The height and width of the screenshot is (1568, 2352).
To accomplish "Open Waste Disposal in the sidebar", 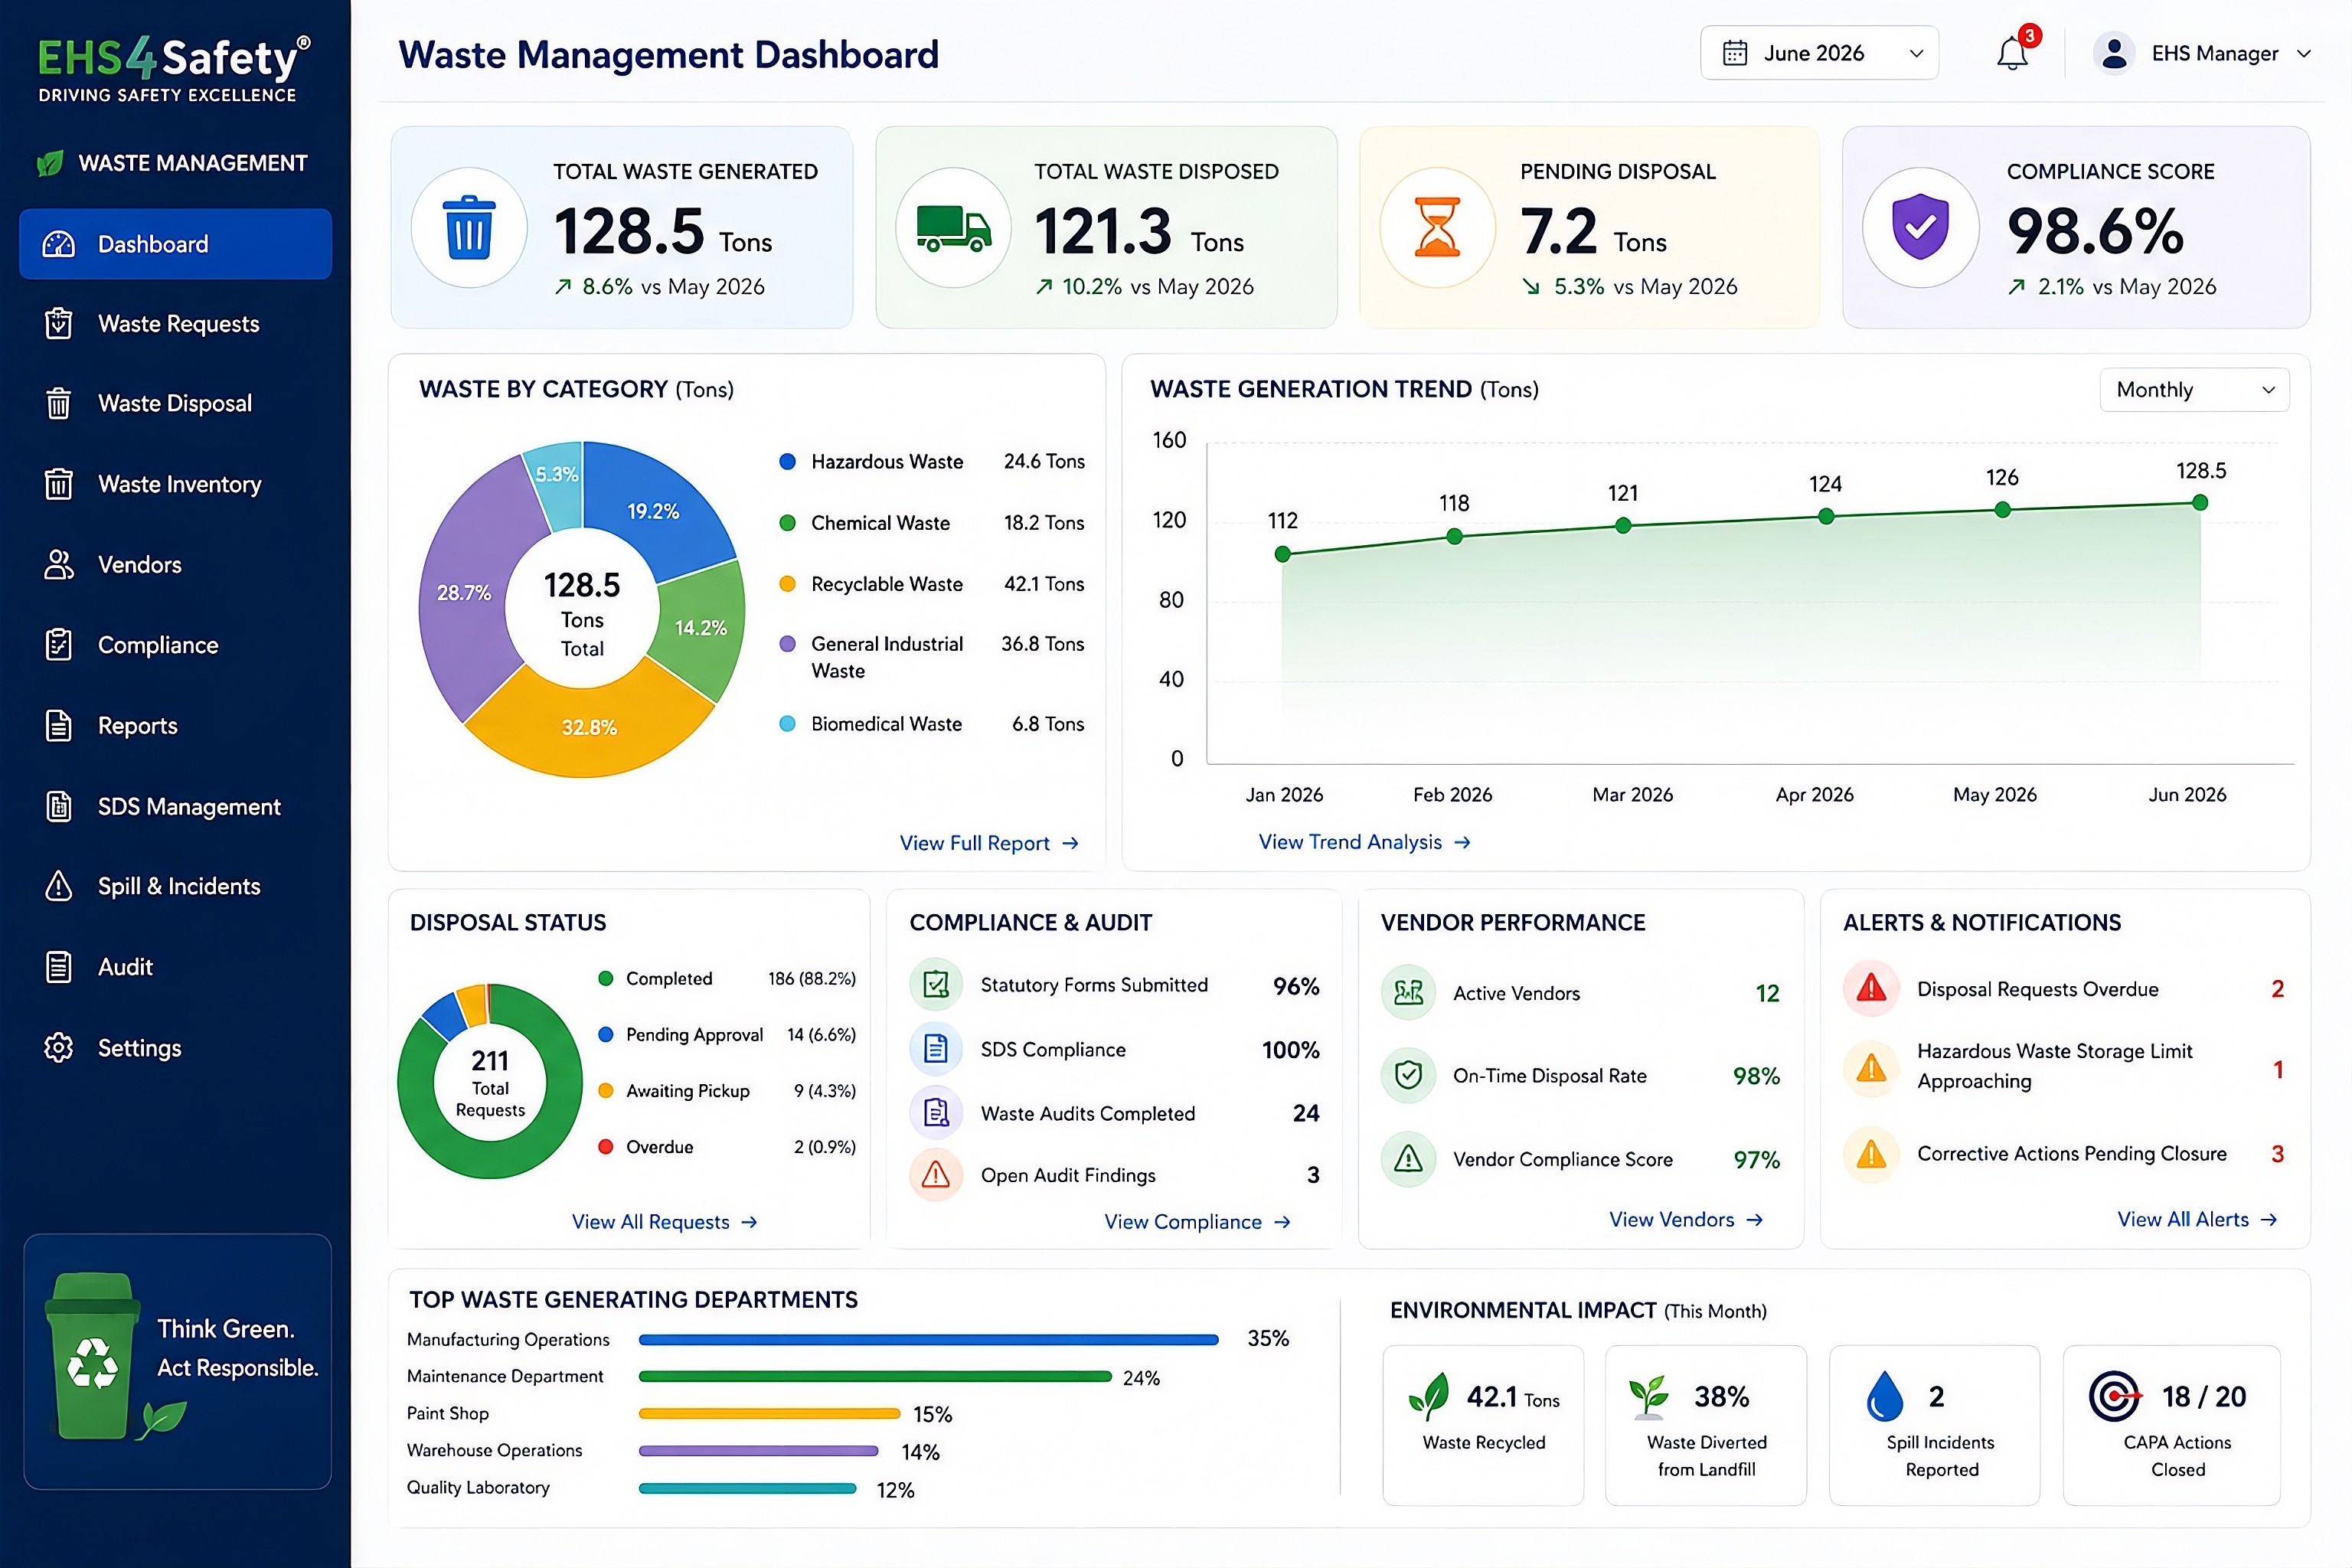I will [175, 404].
